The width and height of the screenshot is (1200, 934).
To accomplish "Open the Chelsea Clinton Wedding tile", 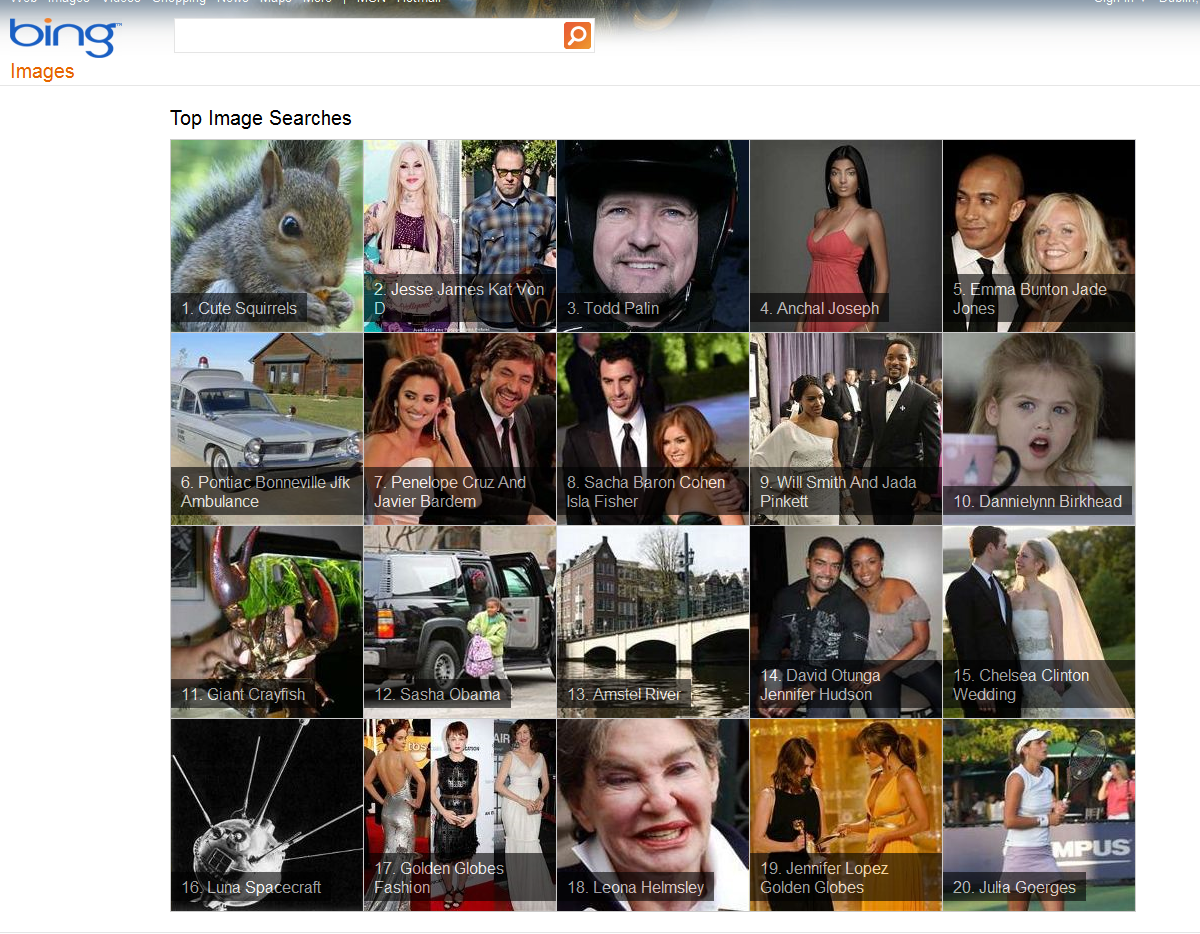I will tap(1038, 621).
